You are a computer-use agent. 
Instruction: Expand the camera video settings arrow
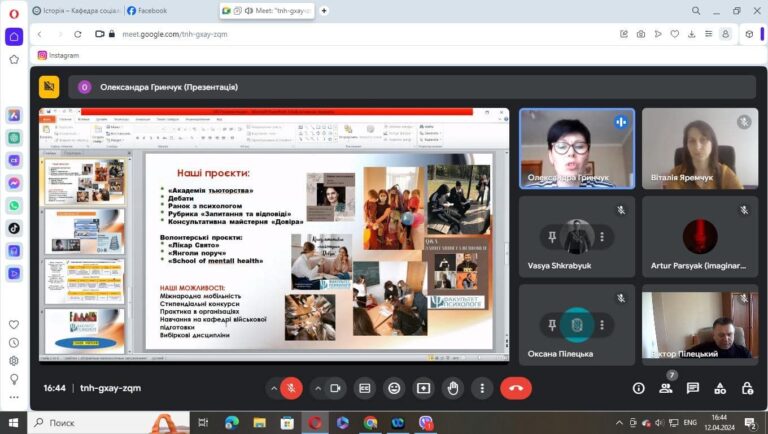pos(318,388)
